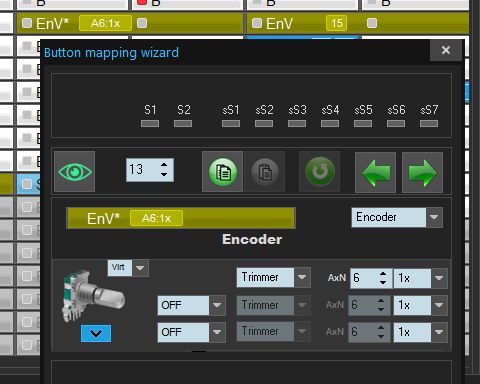Screen dimensions: 480x384
Task: Go to next button with right arrow
Action: 422,172
